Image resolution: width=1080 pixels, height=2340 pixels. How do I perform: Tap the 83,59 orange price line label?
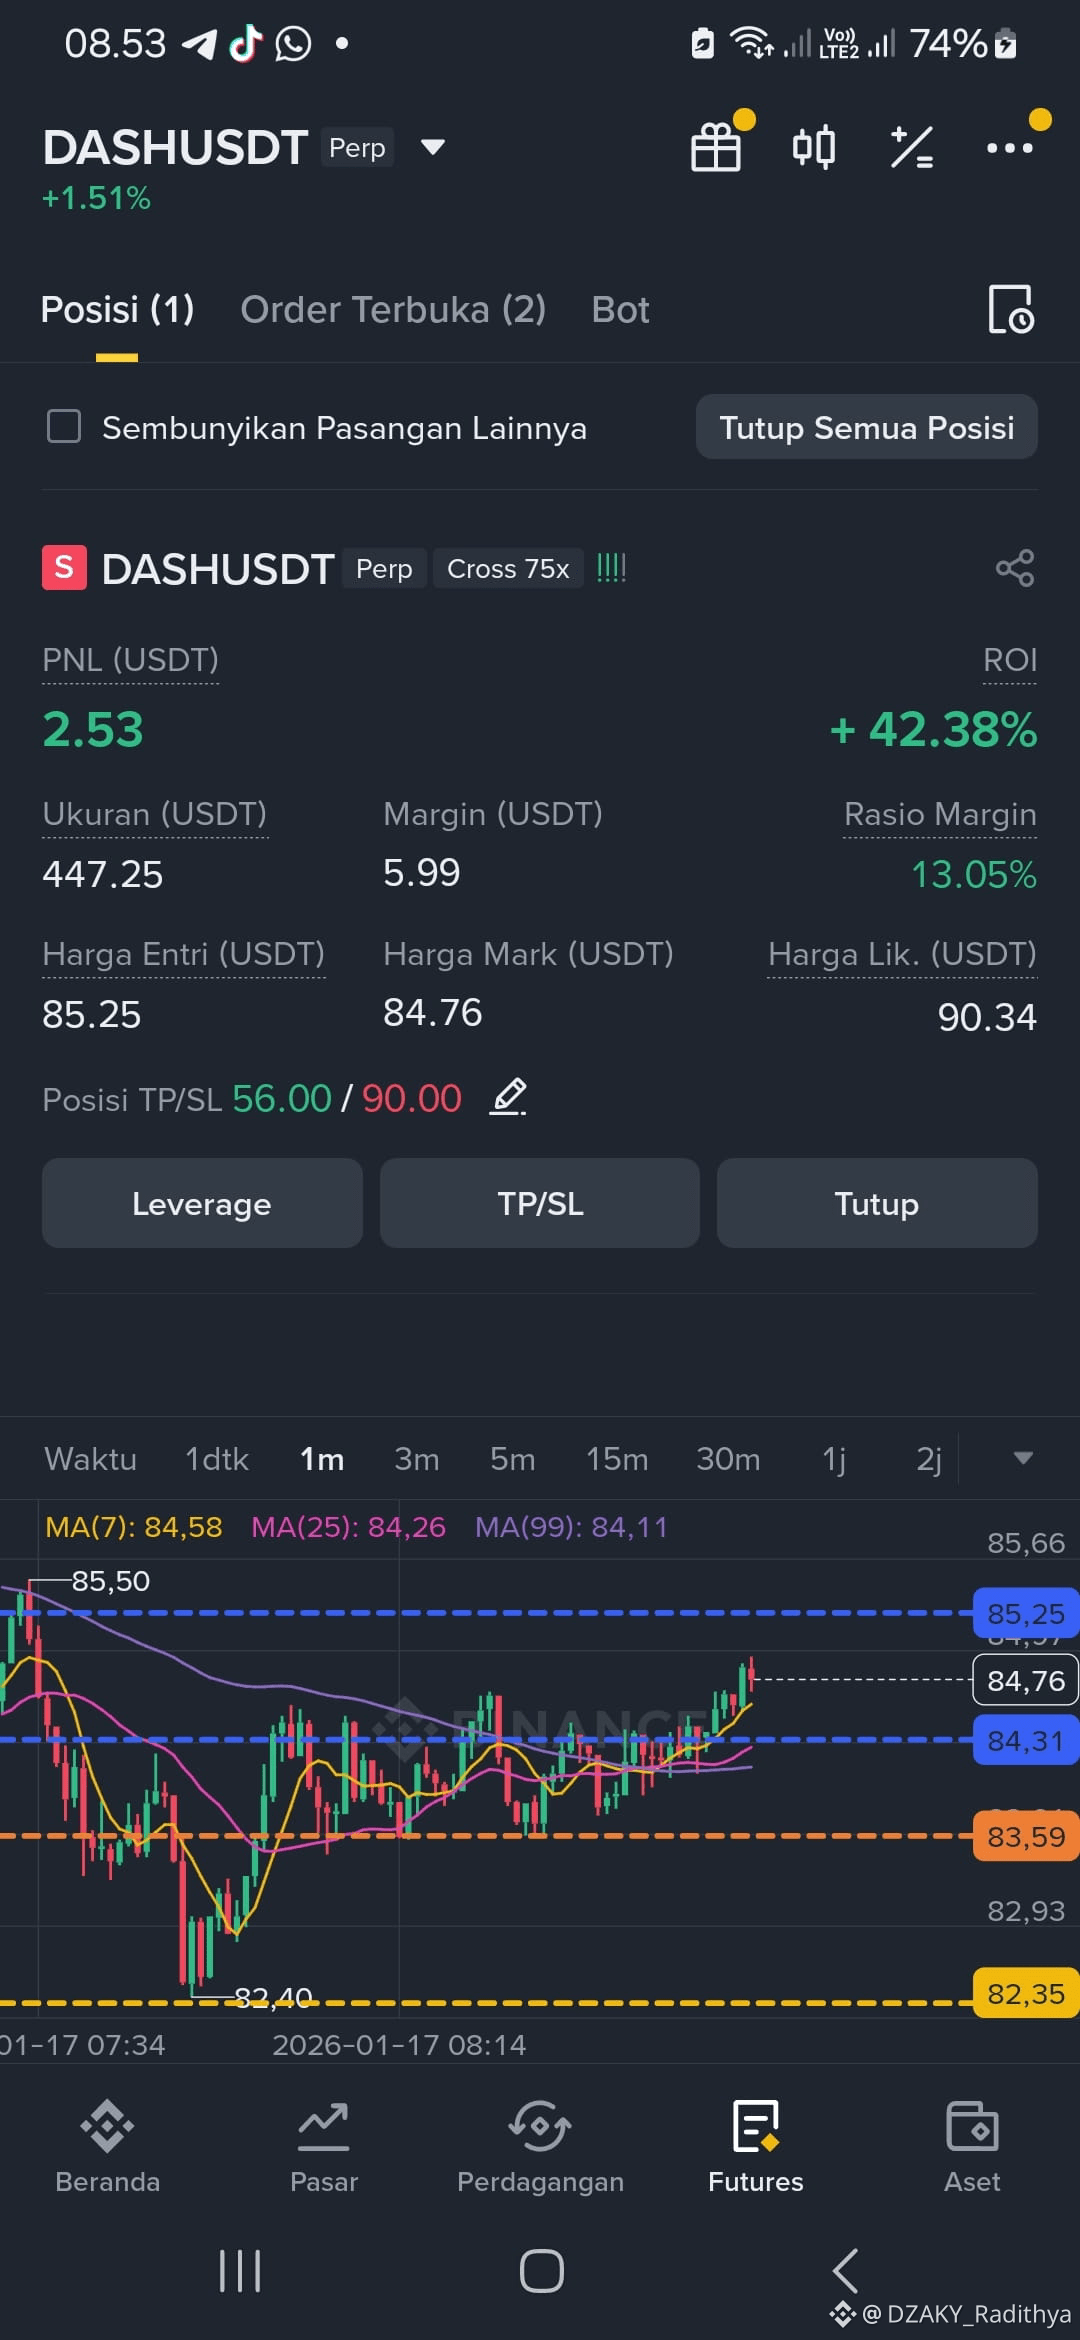click(x=1026, y=1837)
